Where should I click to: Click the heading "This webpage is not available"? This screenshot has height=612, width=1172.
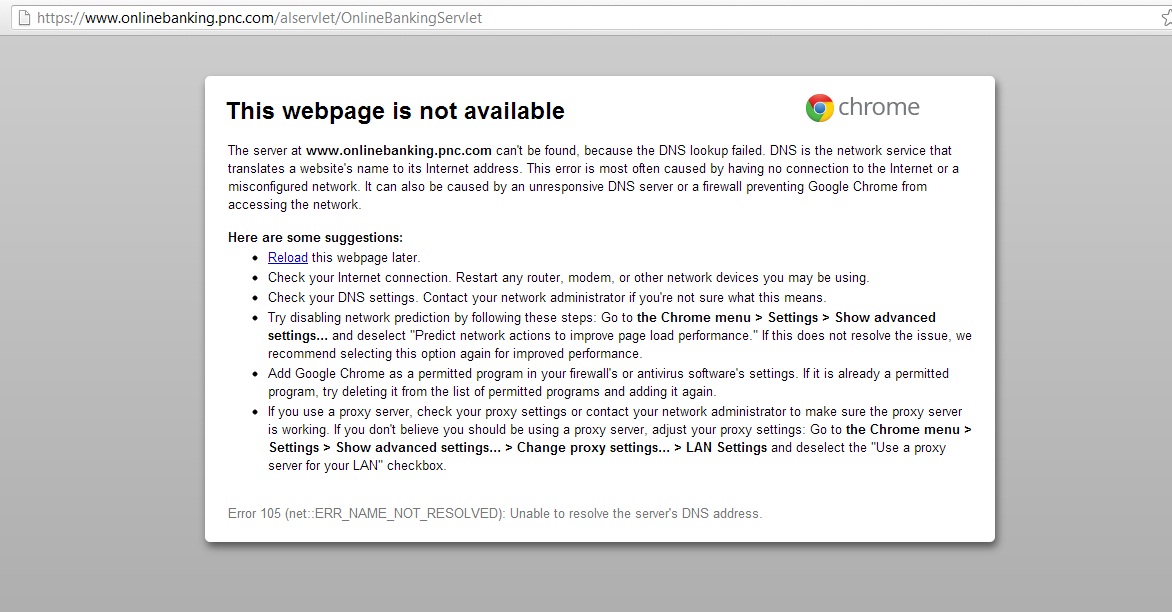tap(395, 111)
